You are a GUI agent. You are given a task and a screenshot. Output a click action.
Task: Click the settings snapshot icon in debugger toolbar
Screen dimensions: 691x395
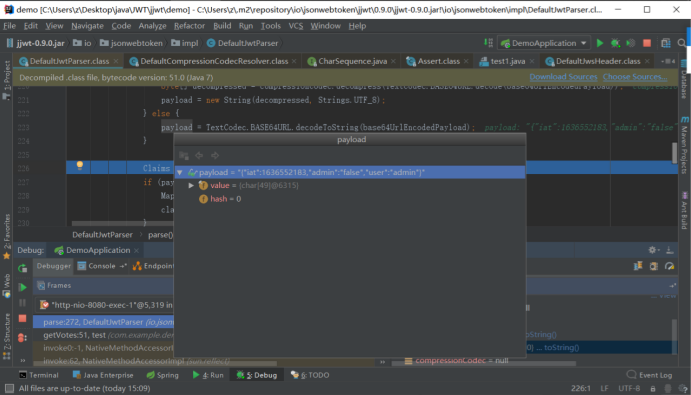[654, 266]
